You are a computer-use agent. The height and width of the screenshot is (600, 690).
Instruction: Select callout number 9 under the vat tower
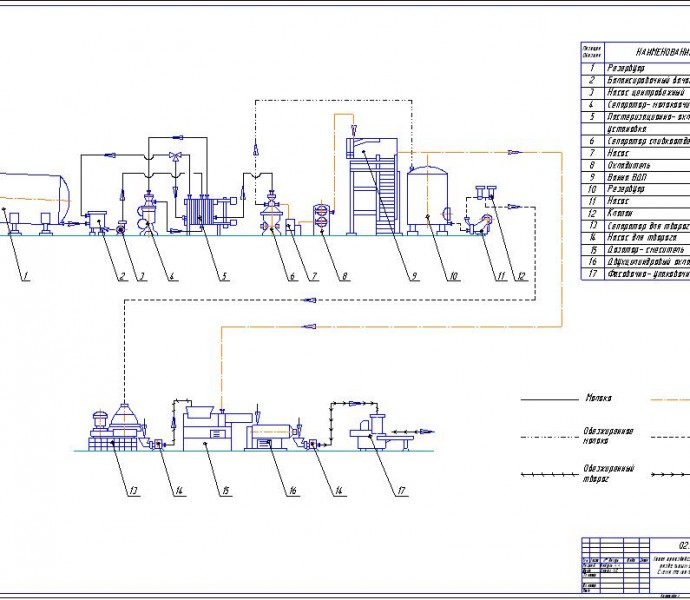click(x=414, y=276)
